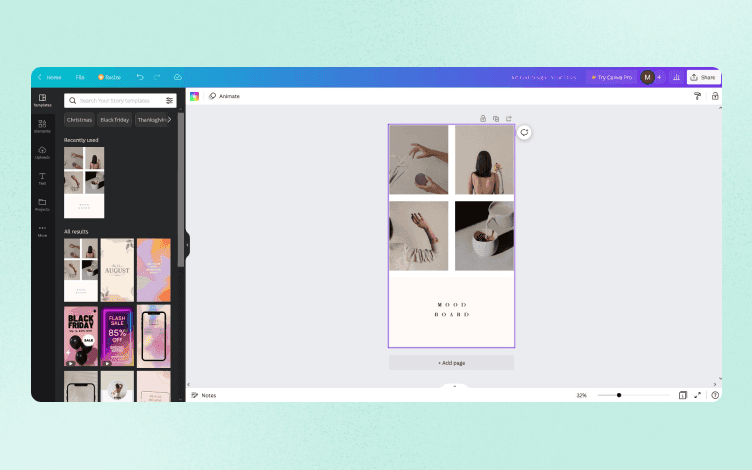Show more category chips with arrow
This screenshot has height=470, width=752.
pos(169,120)
